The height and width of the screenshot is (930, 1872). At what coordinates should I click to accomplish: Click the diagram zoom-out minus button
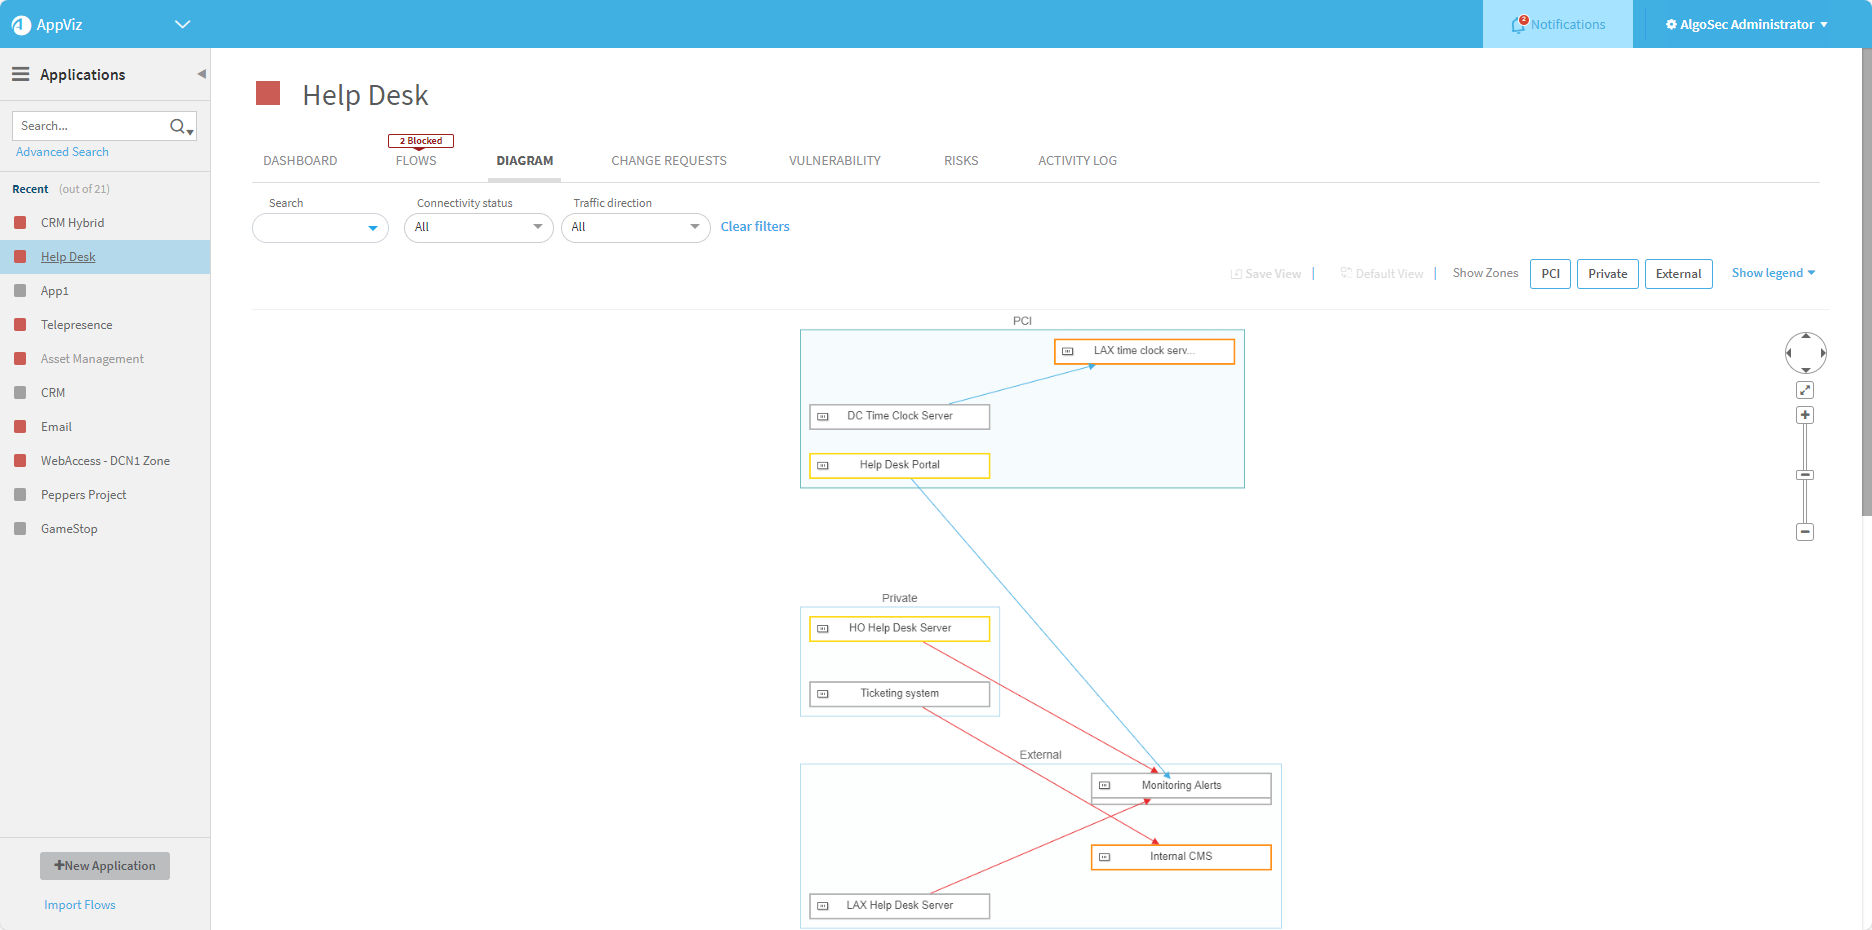(x=1805, y=532)
